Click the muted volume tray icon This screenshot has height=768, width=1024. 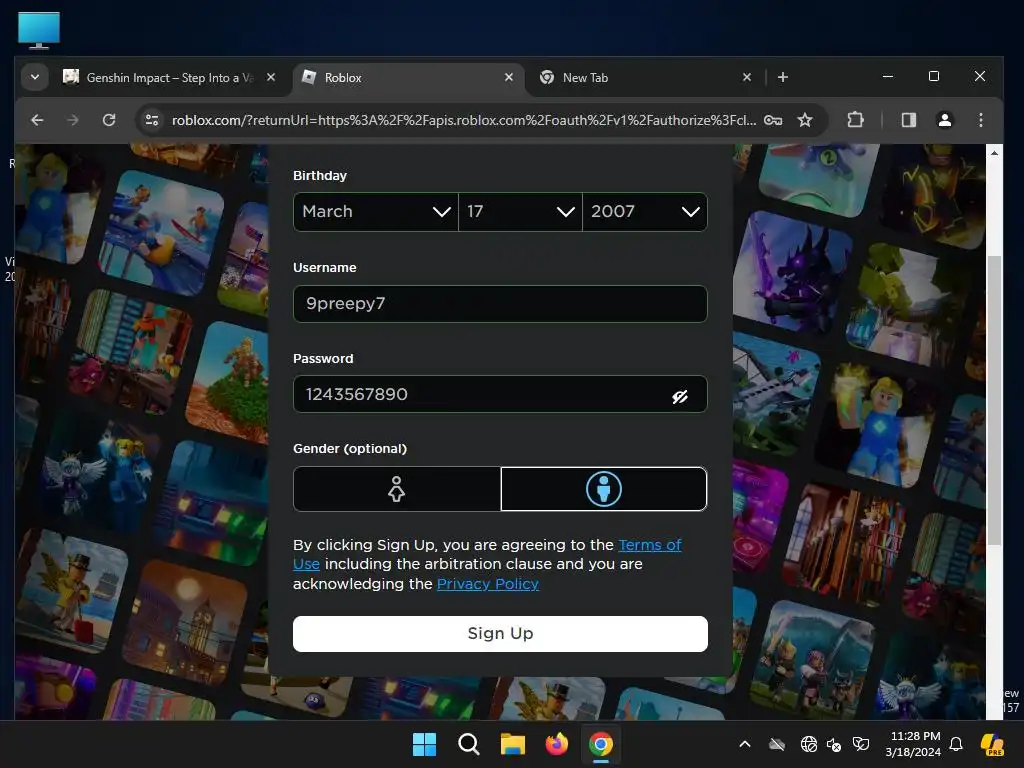pyautogui.click(x=834, y=744)
